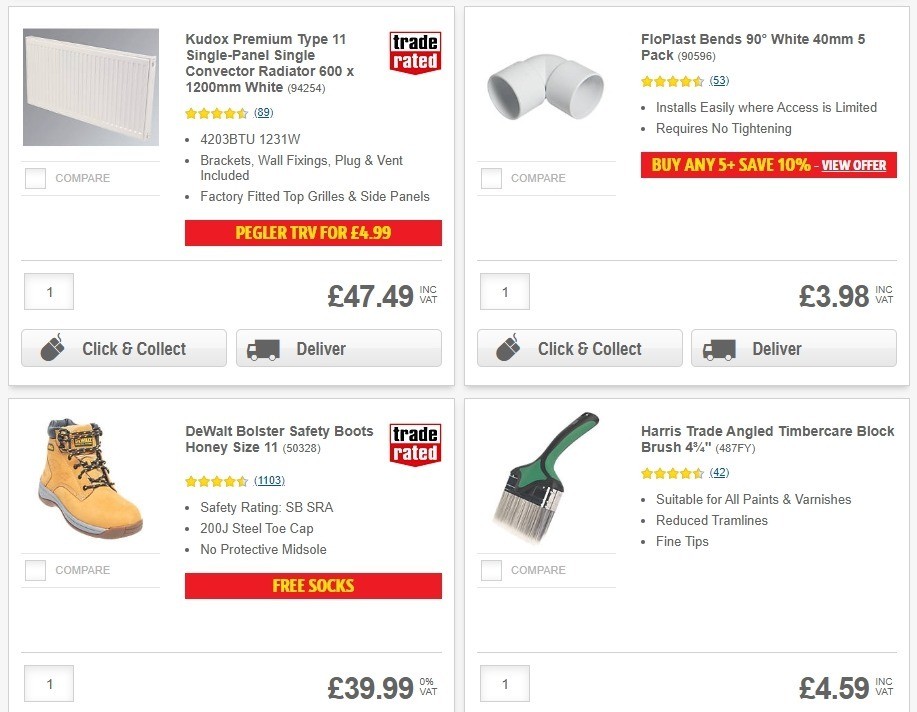Enable COMPARE for Kudox radiator
917x712 pixels.
tap(35, 178)
